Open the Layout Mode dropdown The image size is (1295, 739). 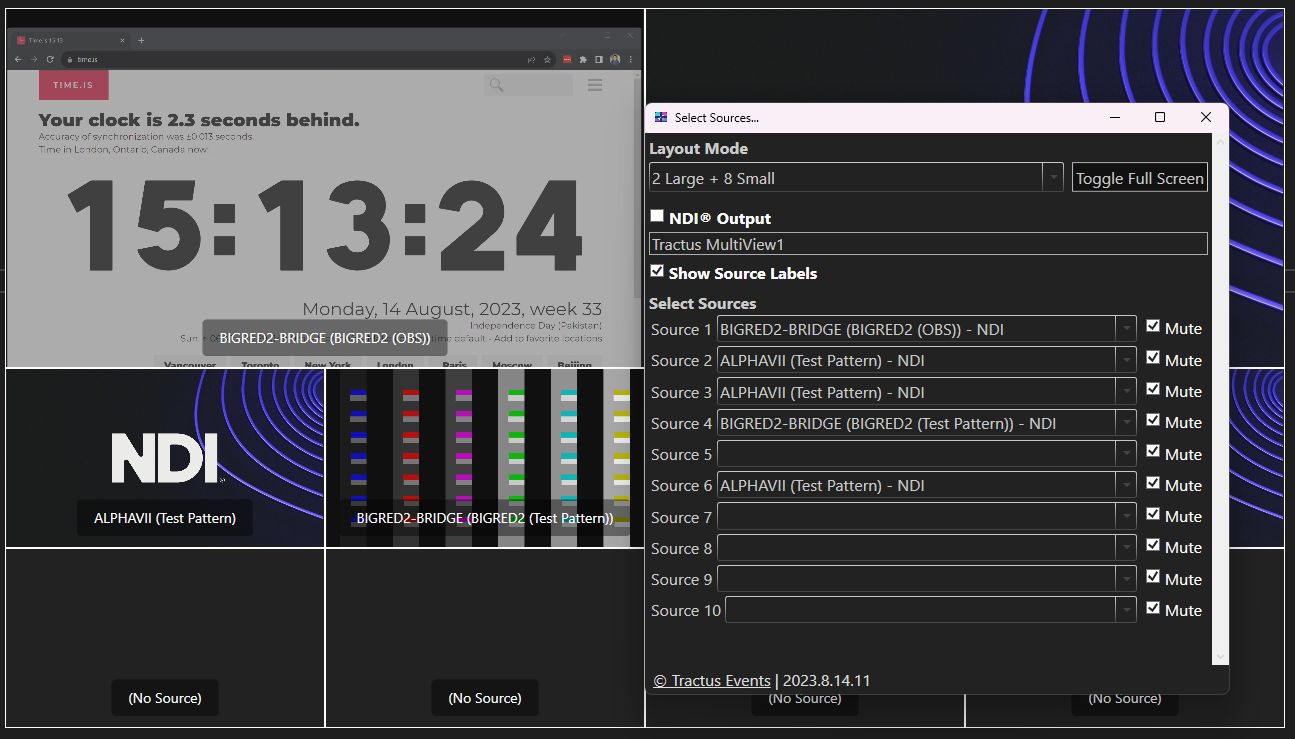tap(1053, 177)
